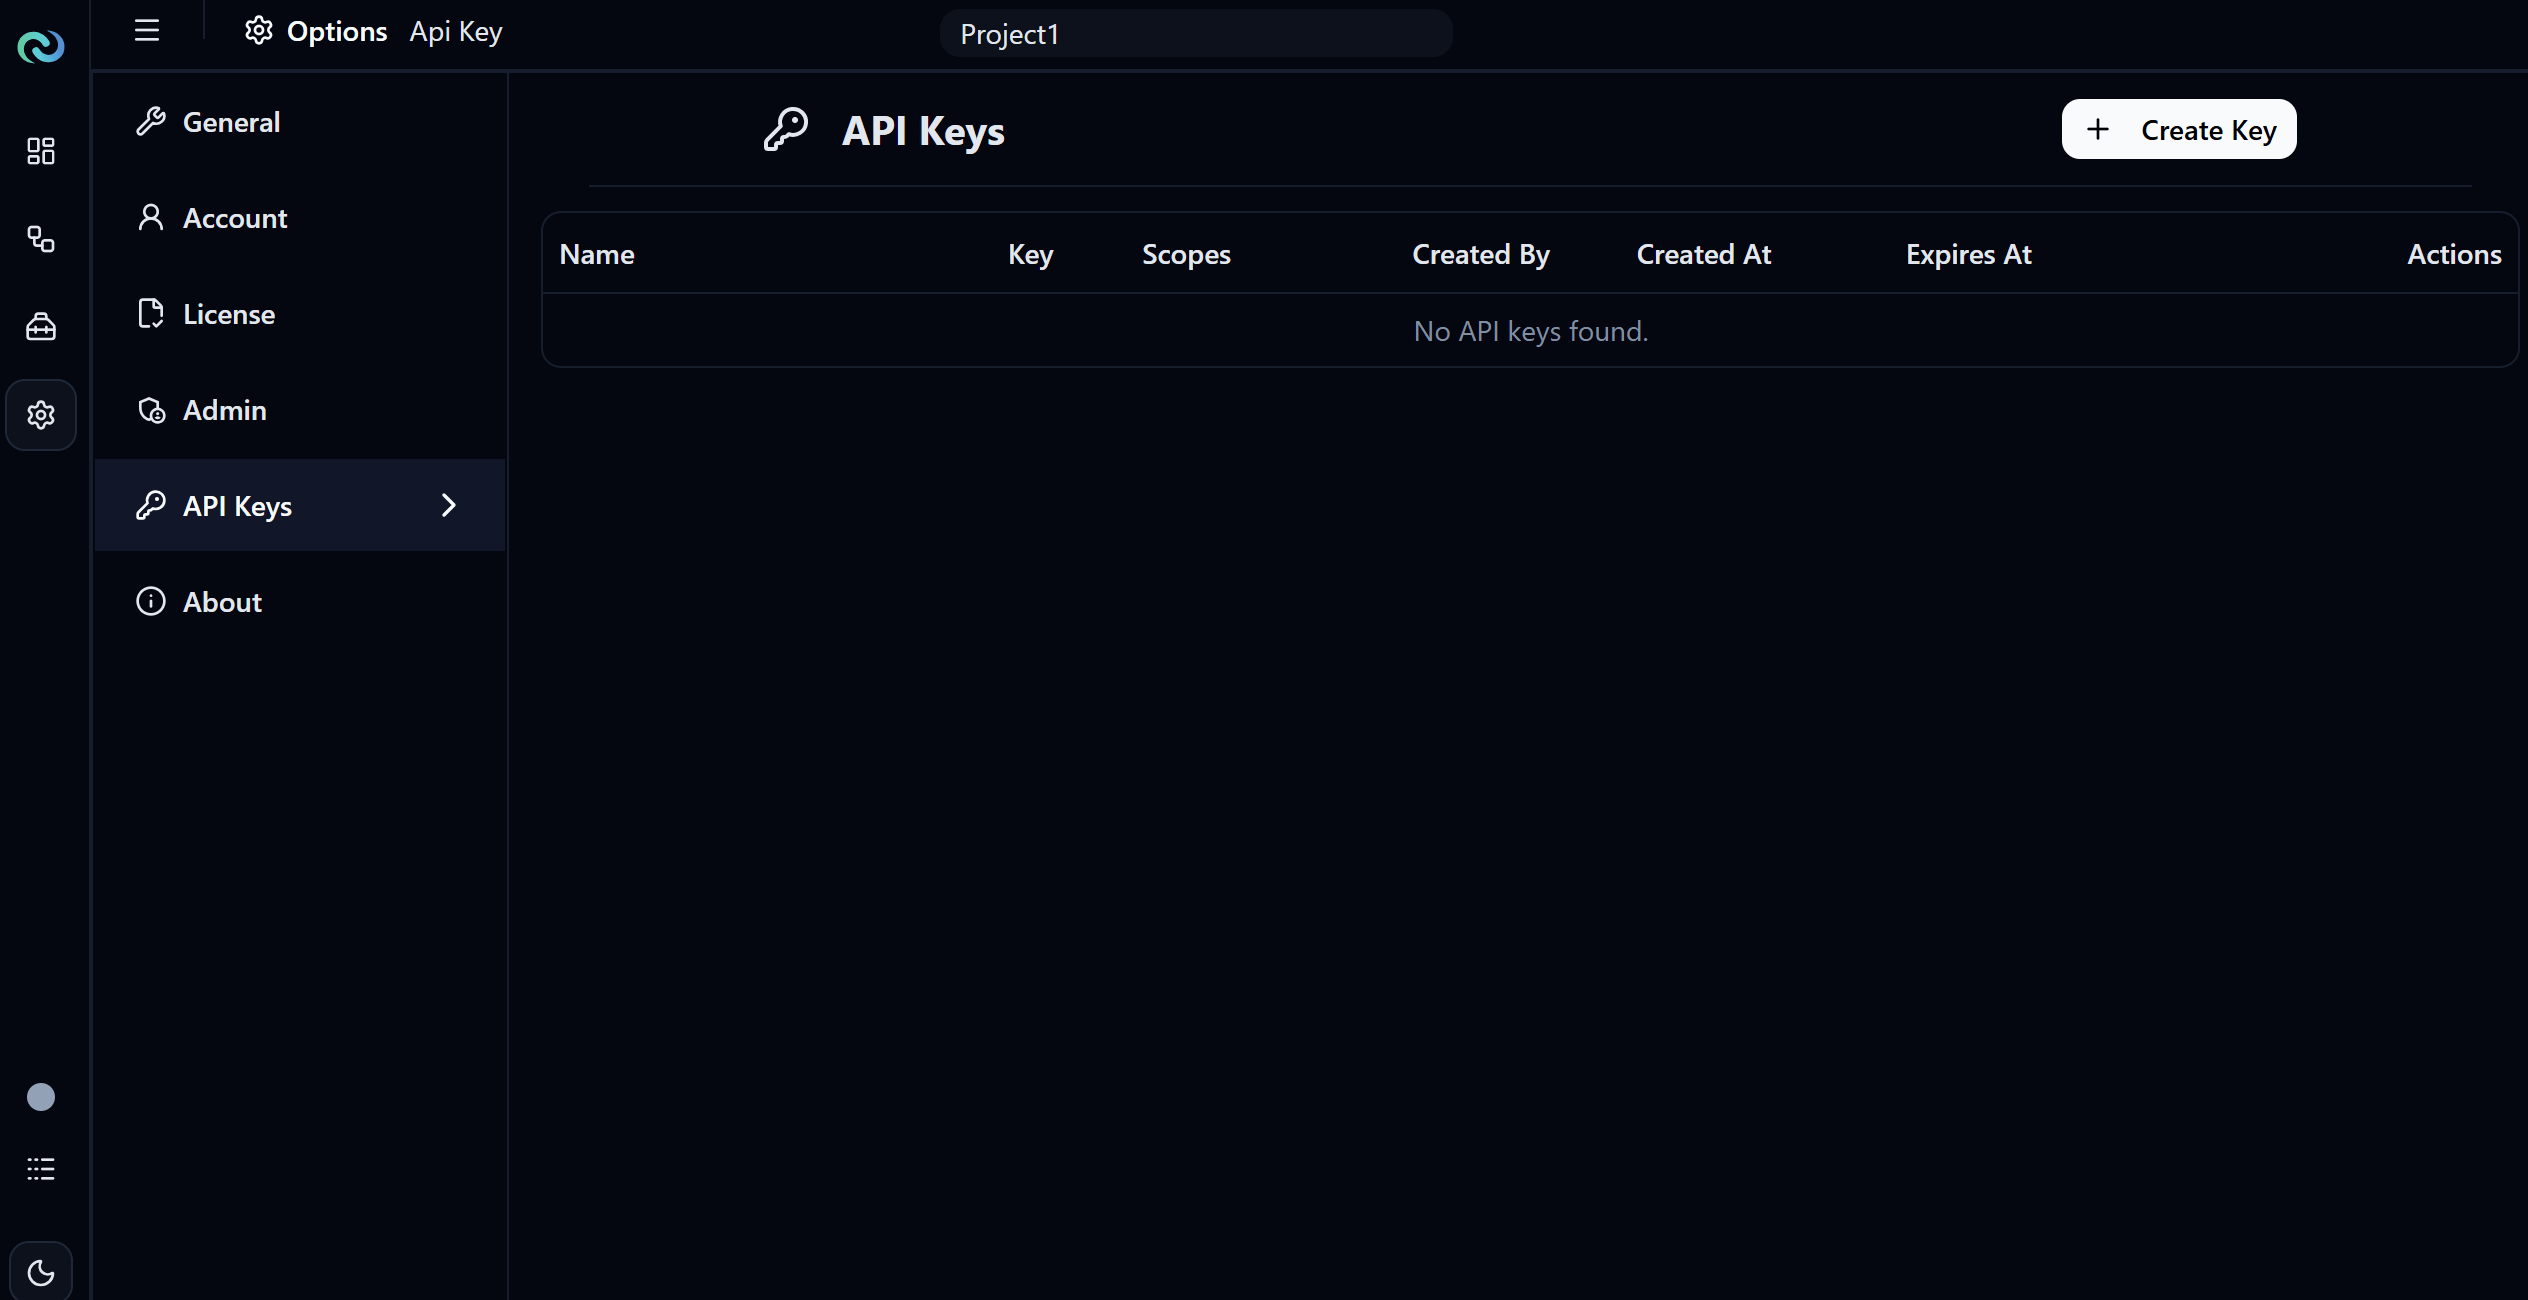Image resolution: width=2528 pixels, height=1300 pixels.
Task: Click the gray status circle indicator
Action: click(x=41, y=1097)
